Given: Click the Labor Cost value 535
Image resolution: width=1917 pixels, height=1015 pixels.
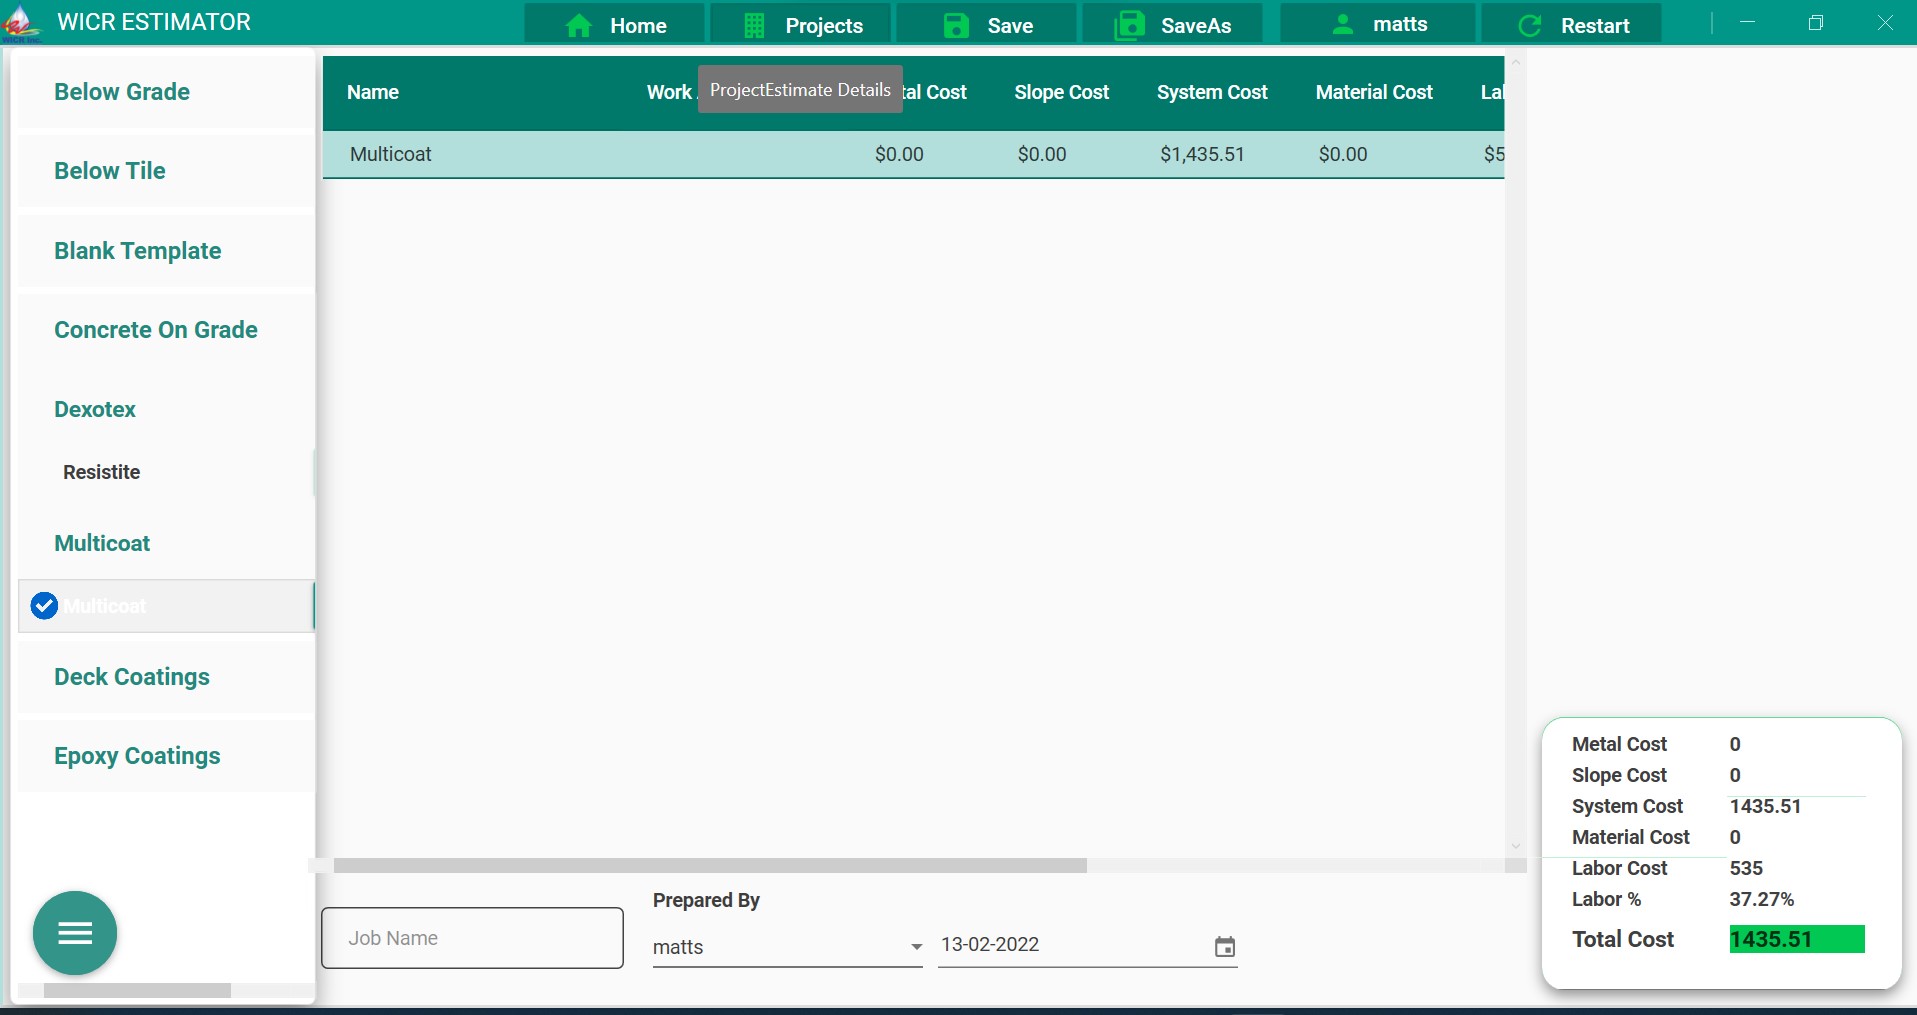Looking at the screenshot, I should [1746, 868].
